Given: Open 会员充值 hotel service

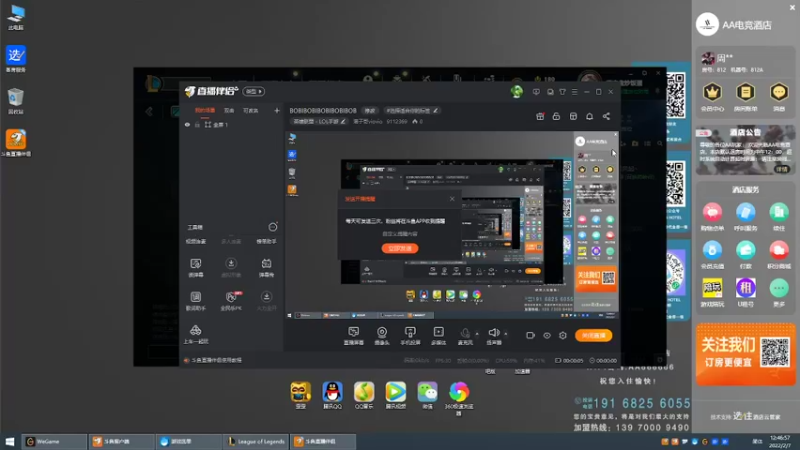Looking at the screenshot, I should pos(712,254).
